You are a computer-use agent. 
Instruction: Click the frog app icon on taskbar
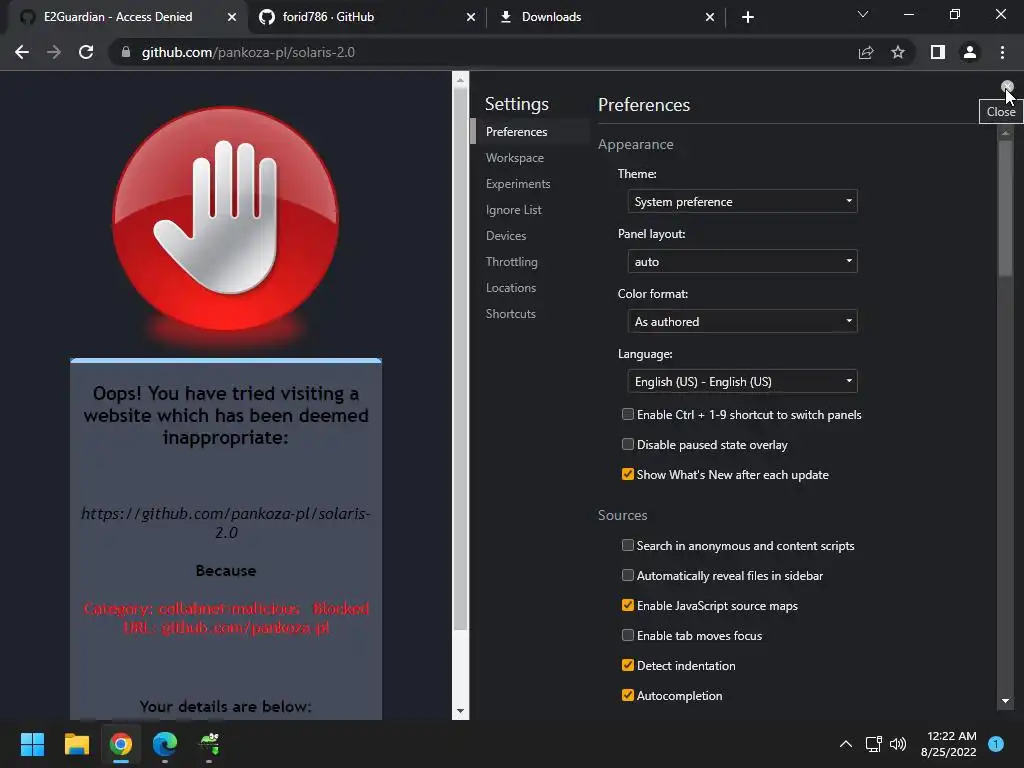pos(209,744)
